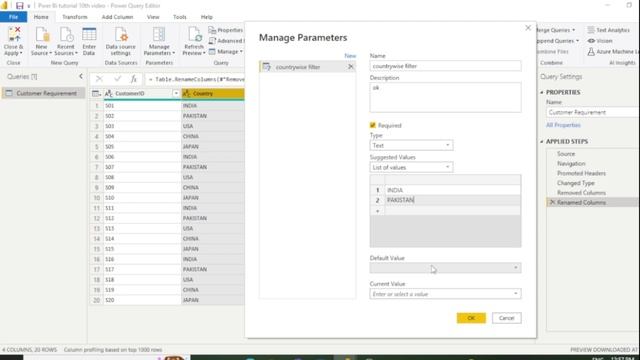Cancel the formula bar edit (X icon)

click(x=99, y=79)
